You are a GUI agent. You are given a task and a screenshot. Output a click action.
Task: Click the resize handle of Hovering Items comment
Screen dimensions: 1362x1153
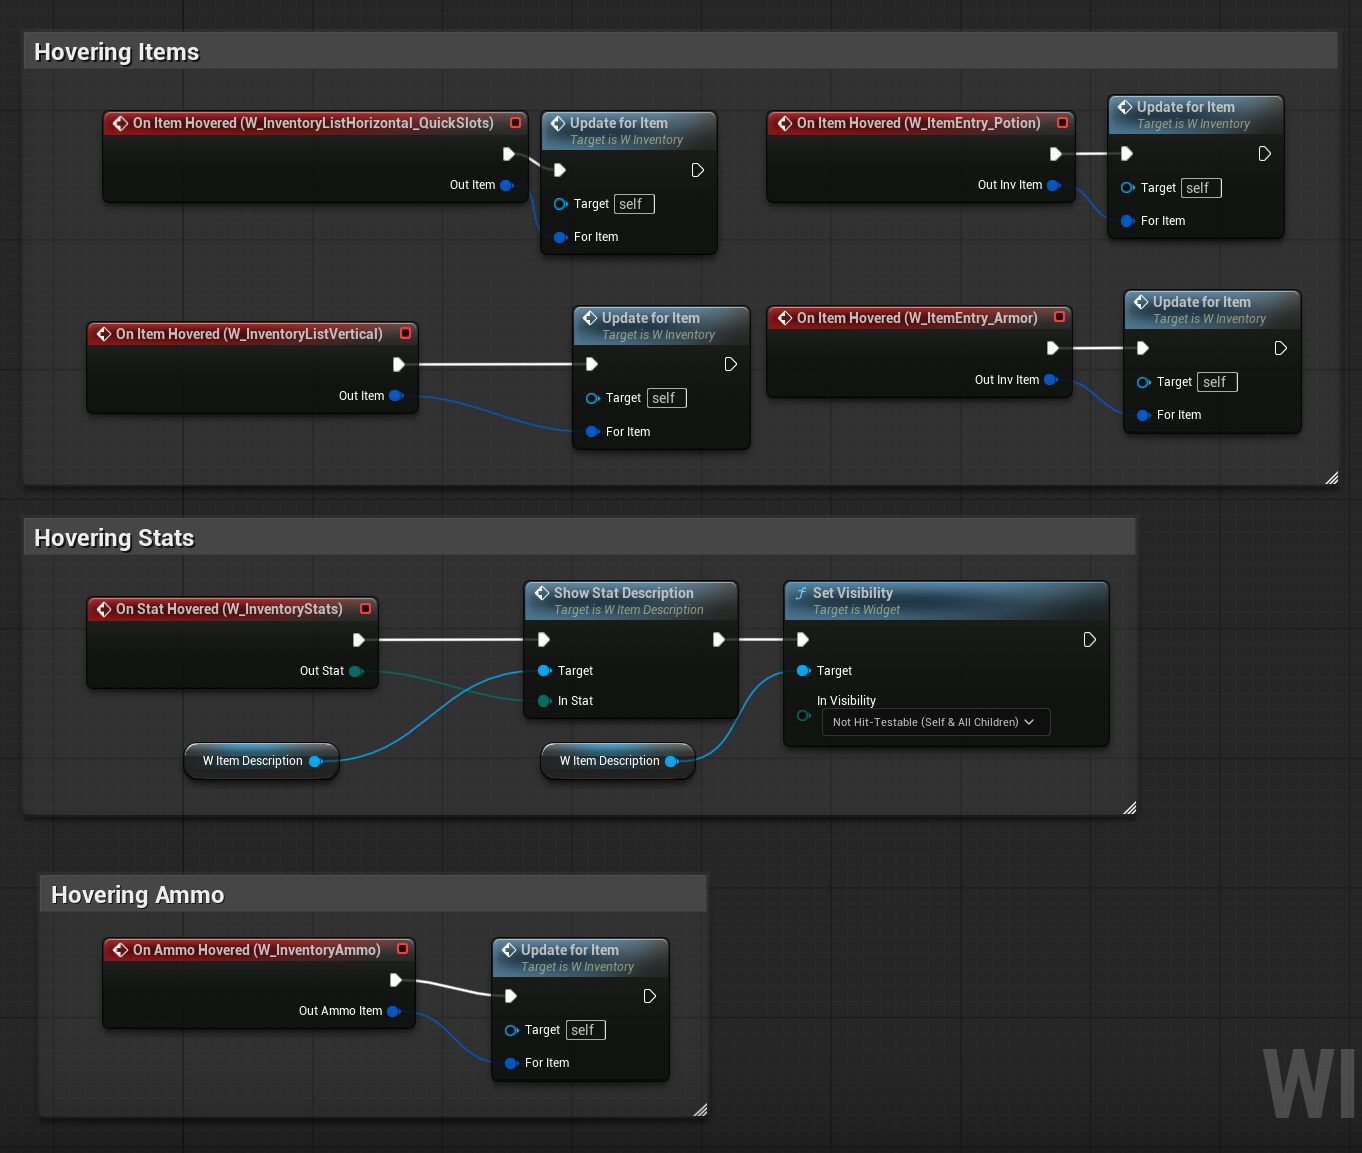[1331, 478]
